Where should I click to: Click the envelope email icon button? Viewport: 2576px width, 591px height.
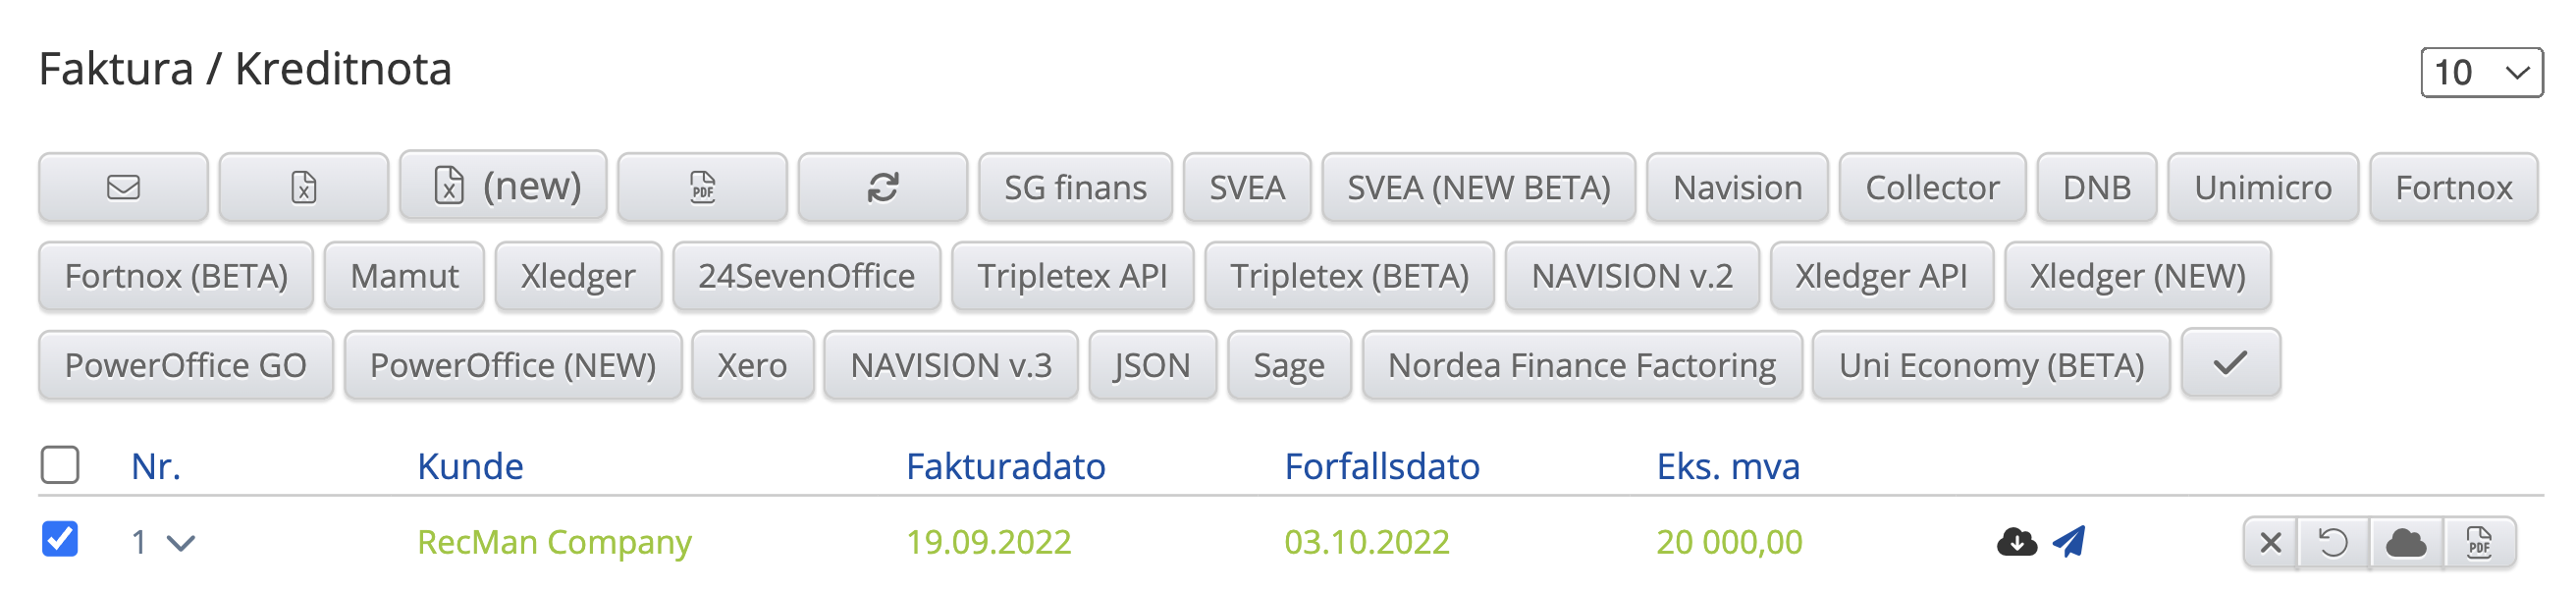pyautogui.click(x=123, y=187)
